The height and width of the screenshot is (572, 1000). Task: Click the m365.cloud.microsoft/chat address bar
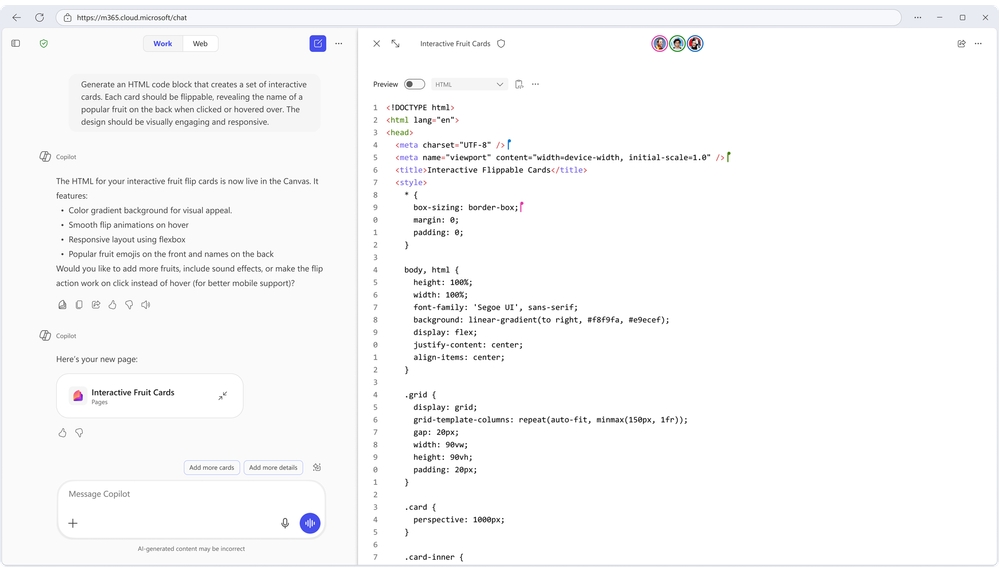point(478,18)
